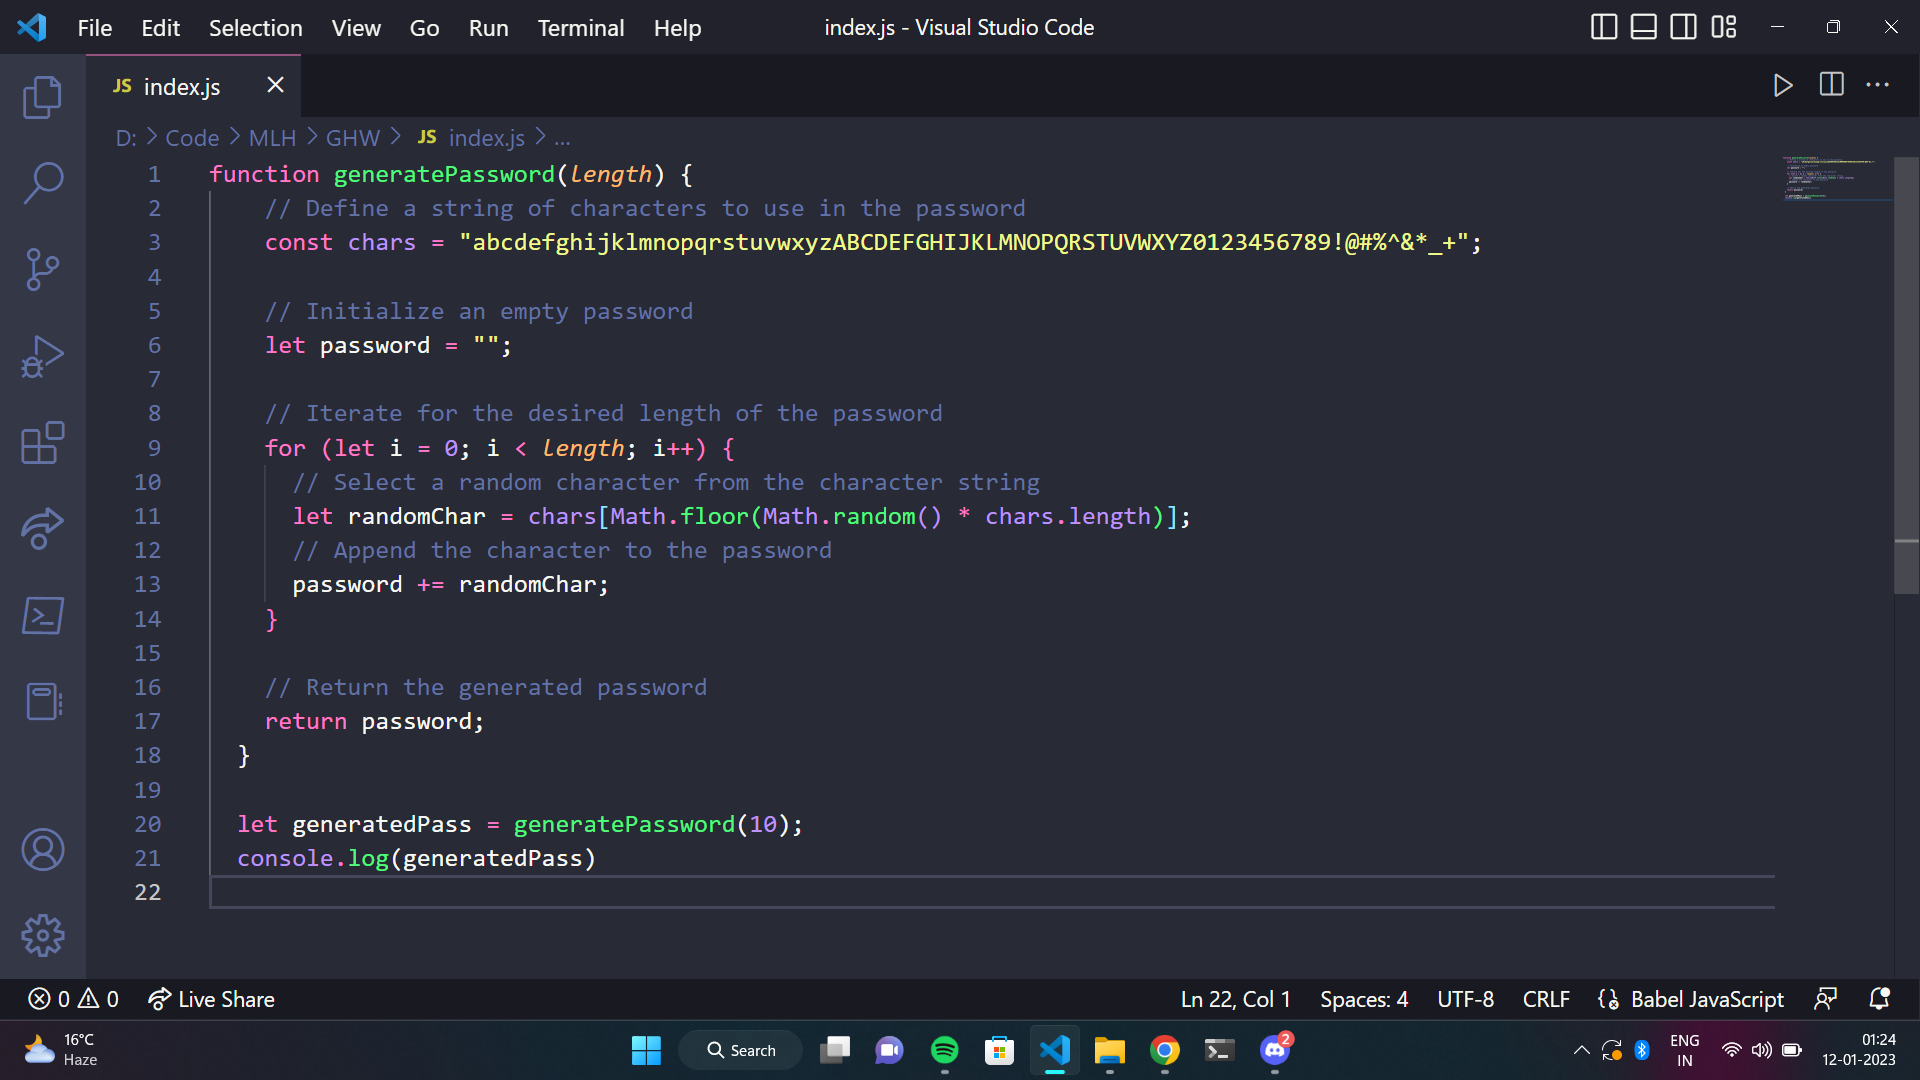Image resolution: width=1920 pixels, height=1080 pixels.
Task: Toggle the primary sidebar layout button
Action: (x=1603, y=27)
